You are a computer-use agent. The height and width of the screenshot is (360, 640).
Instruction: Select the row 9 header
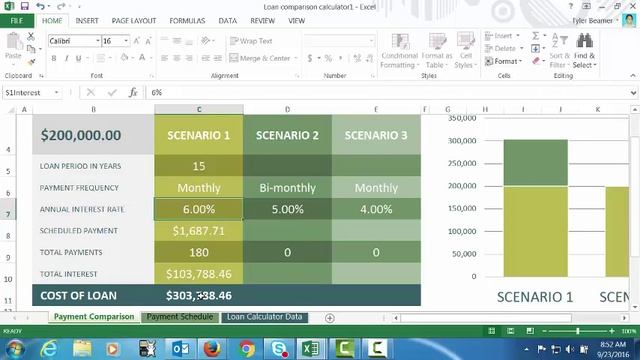pos(8,252)
